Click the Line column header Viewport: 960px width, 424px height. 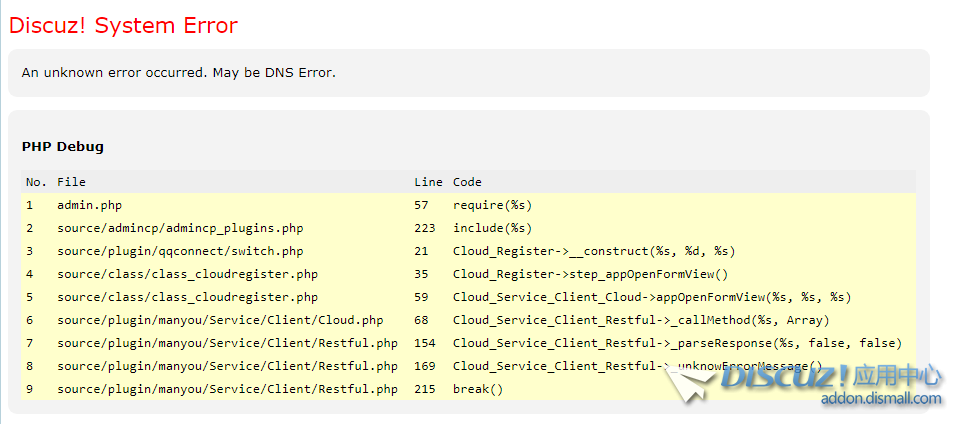428,182
